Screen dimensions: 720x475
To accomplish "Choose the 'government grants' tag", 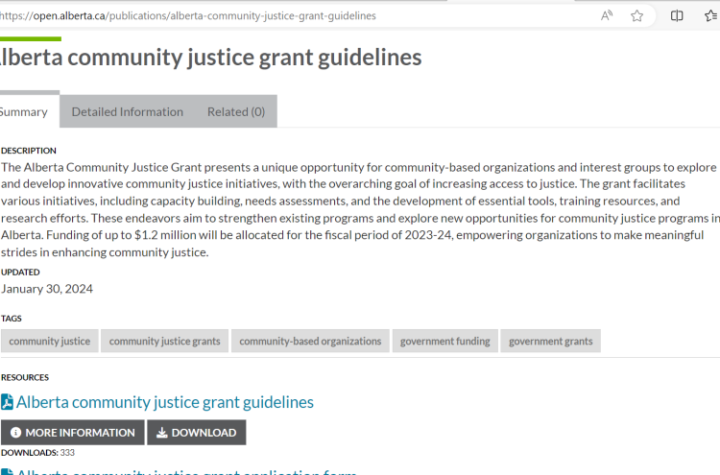I will point(550,341).
